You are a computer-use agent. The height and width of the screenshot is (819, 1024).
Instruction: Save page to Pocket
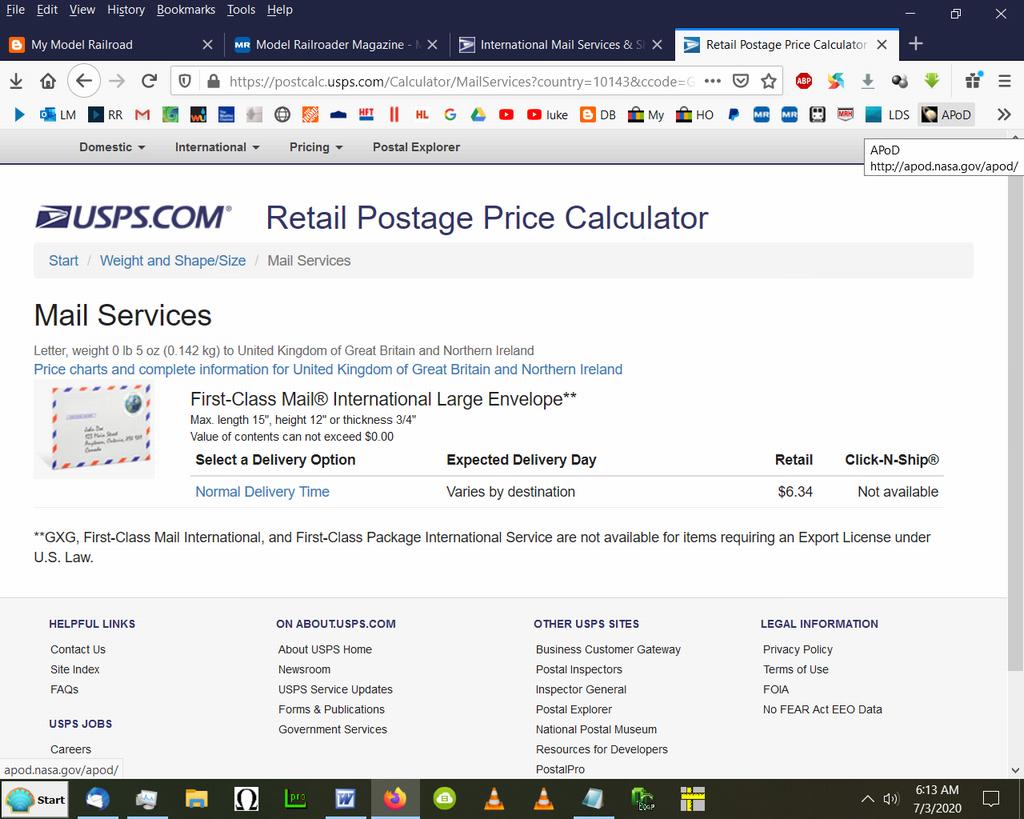click(x=741, y=81)
